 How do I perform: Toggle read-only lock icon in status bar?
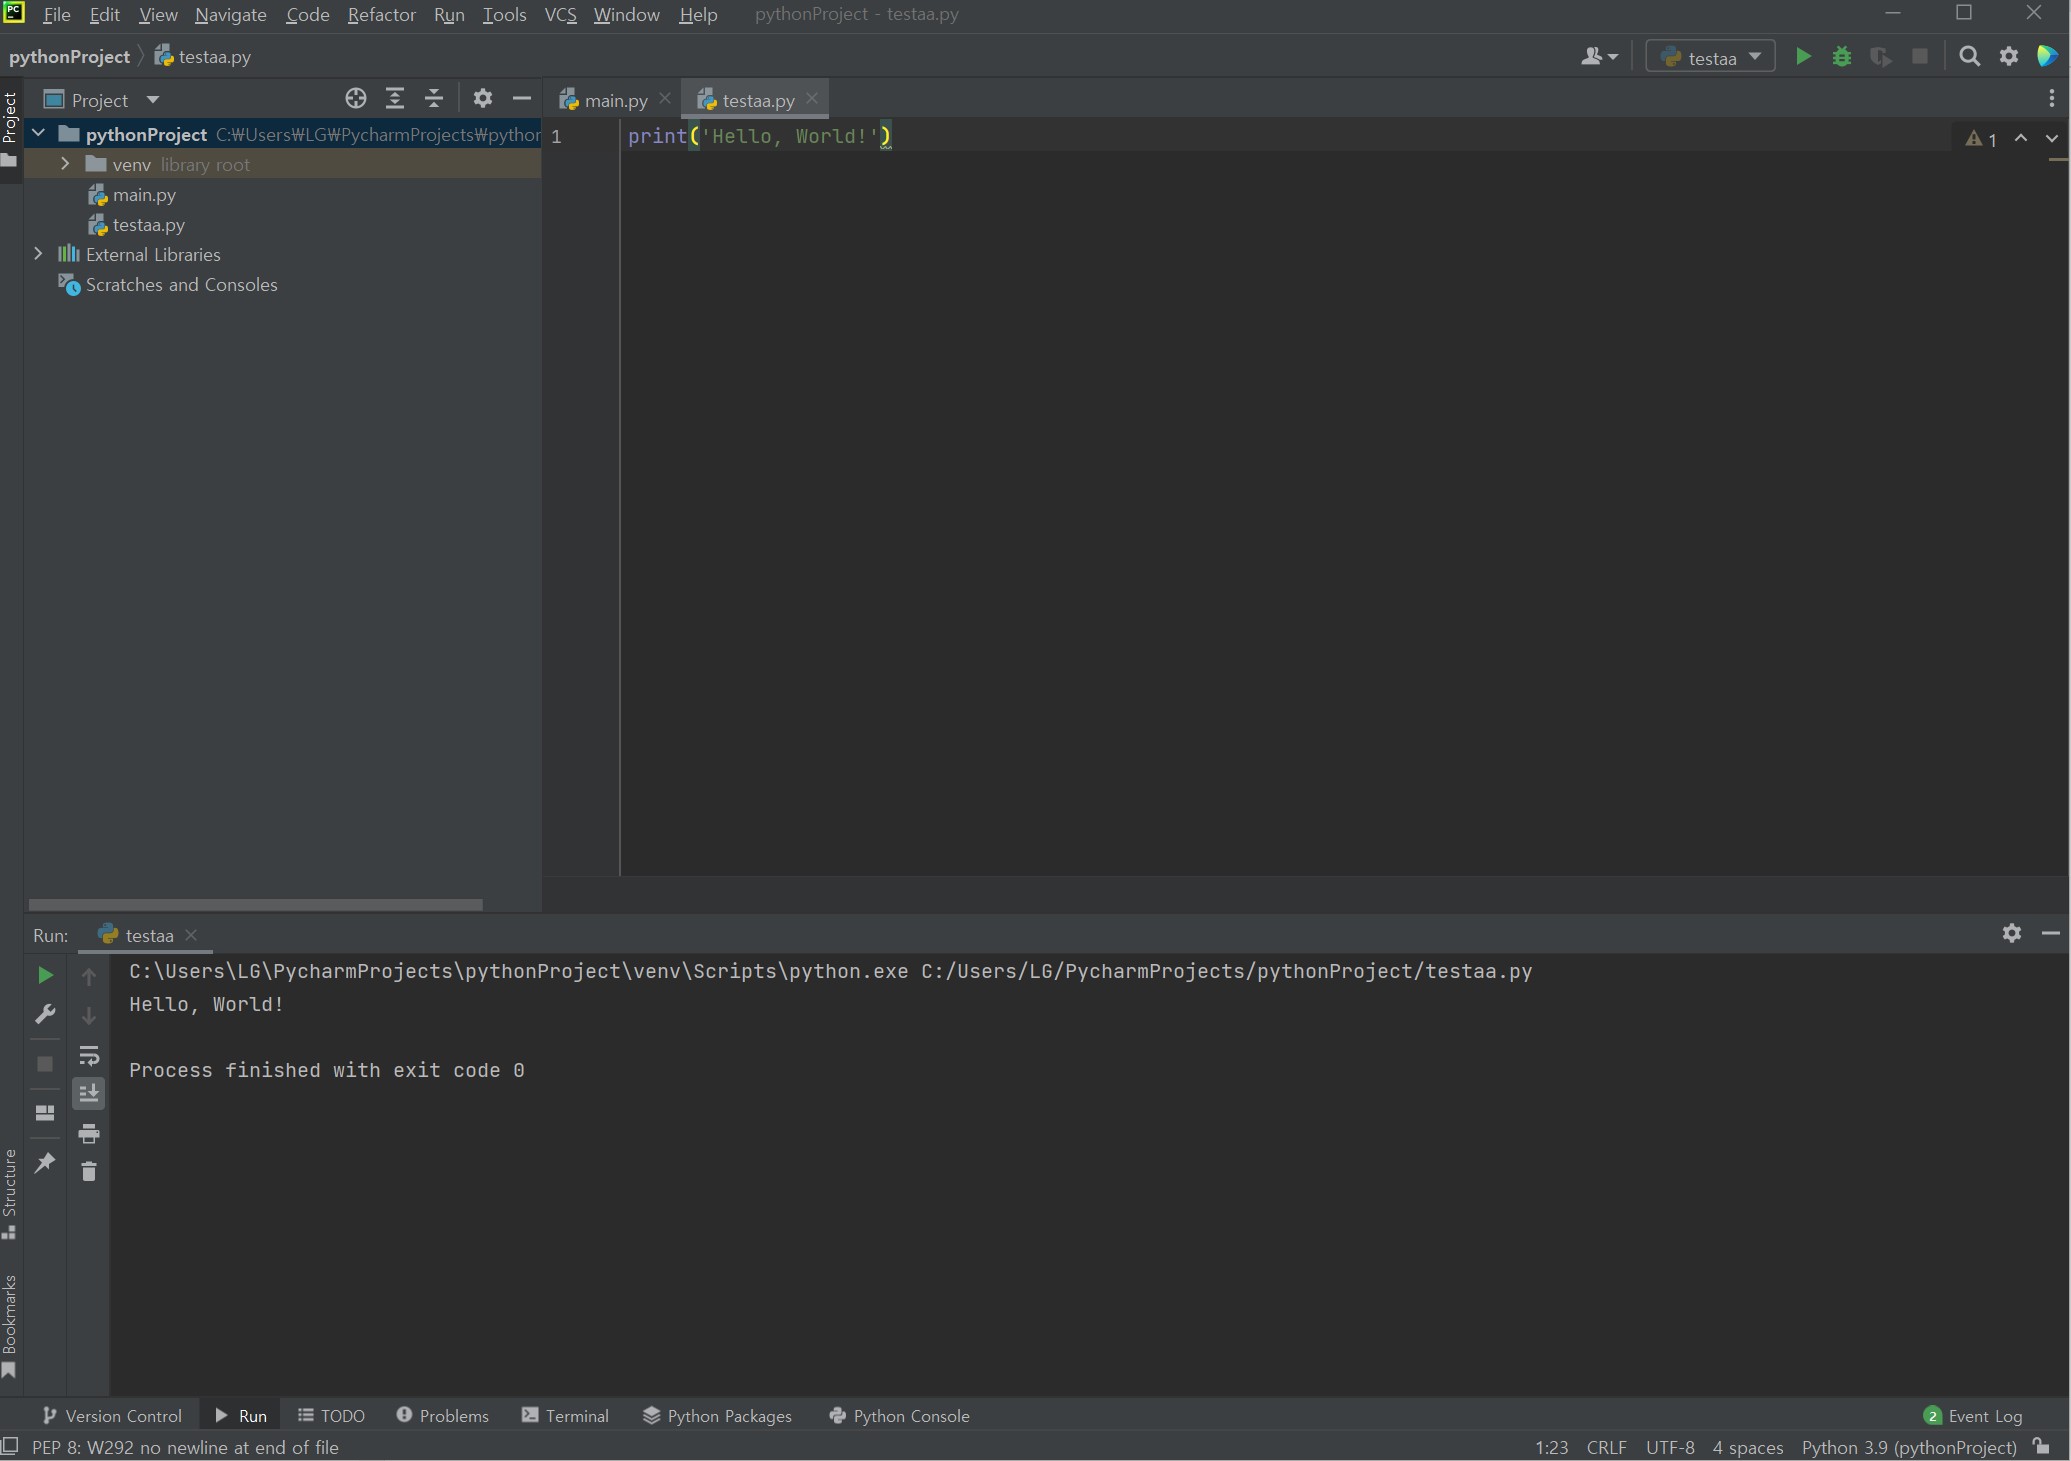[2041, 1447]
